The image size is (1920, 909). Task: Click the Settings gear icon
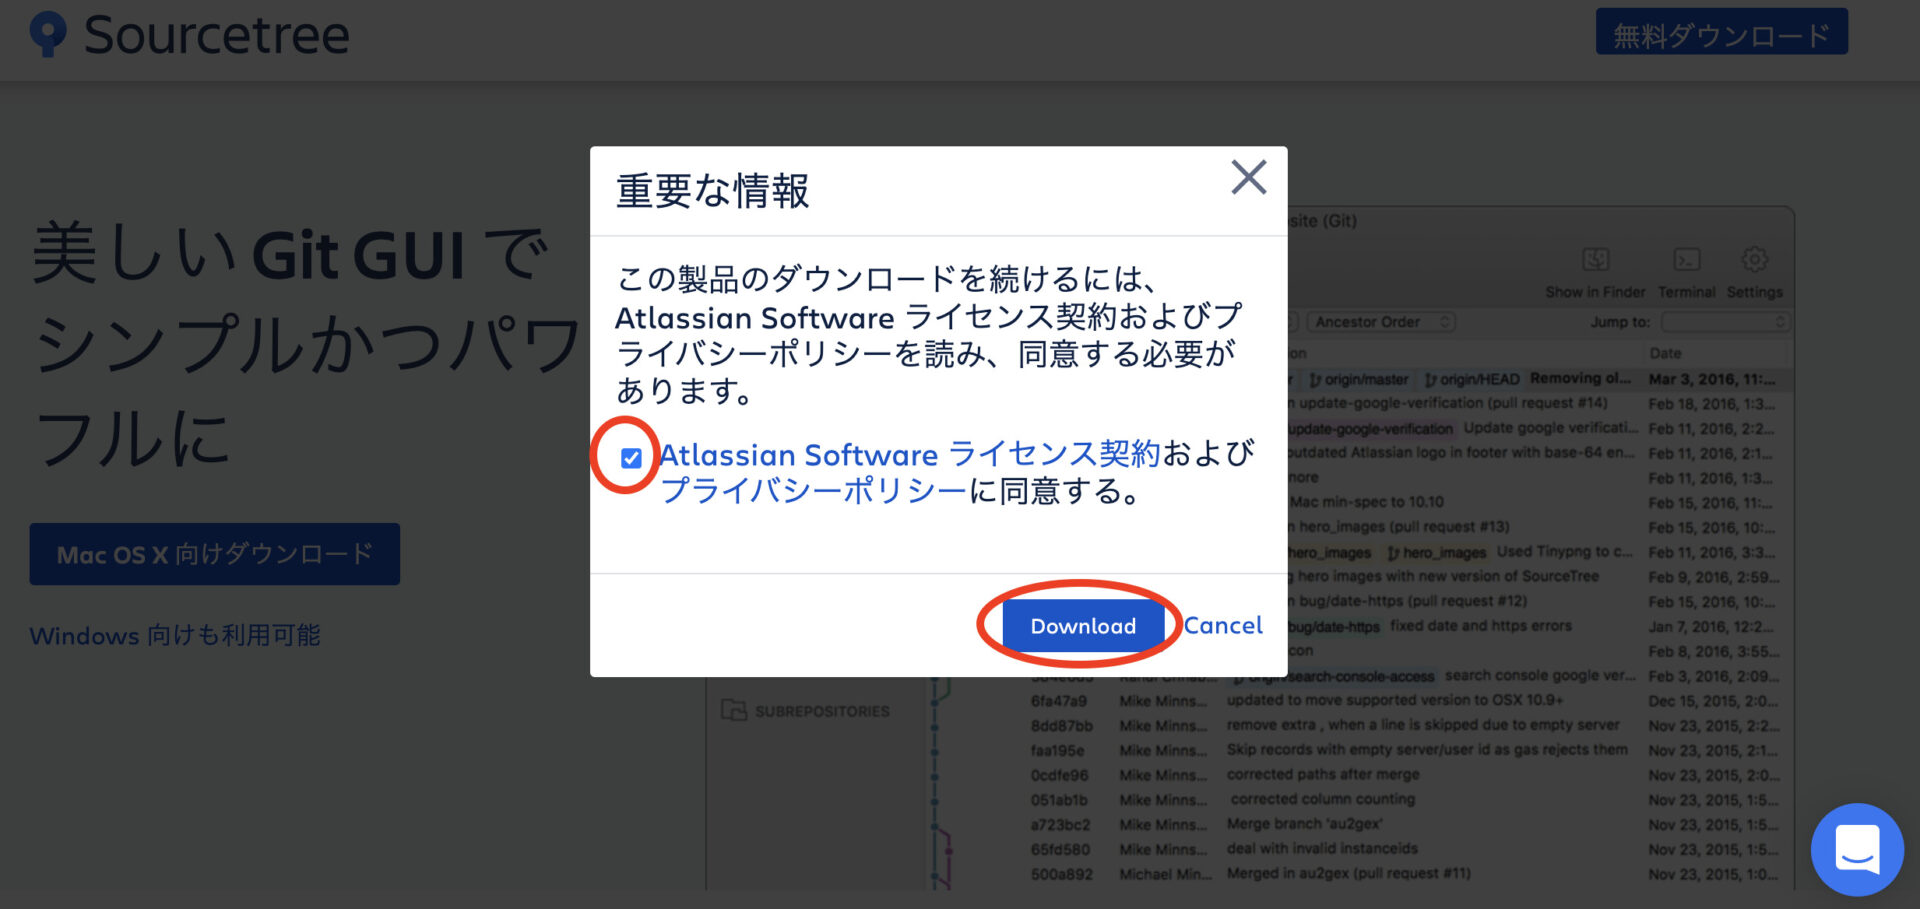coord(1754,260)
